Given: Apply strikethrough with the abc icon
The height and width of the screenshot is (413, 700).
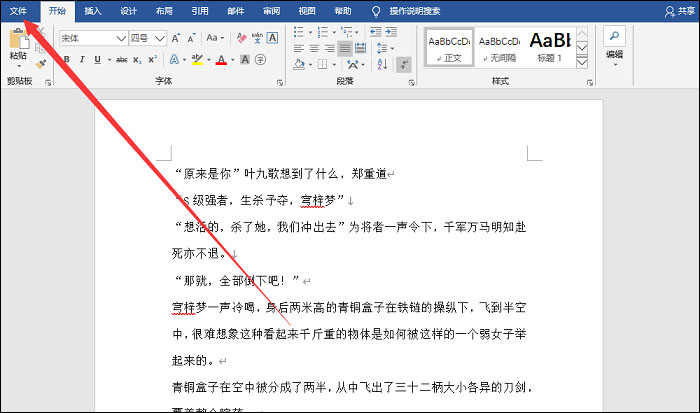Looking at the screenshot, I should (122, 60).
